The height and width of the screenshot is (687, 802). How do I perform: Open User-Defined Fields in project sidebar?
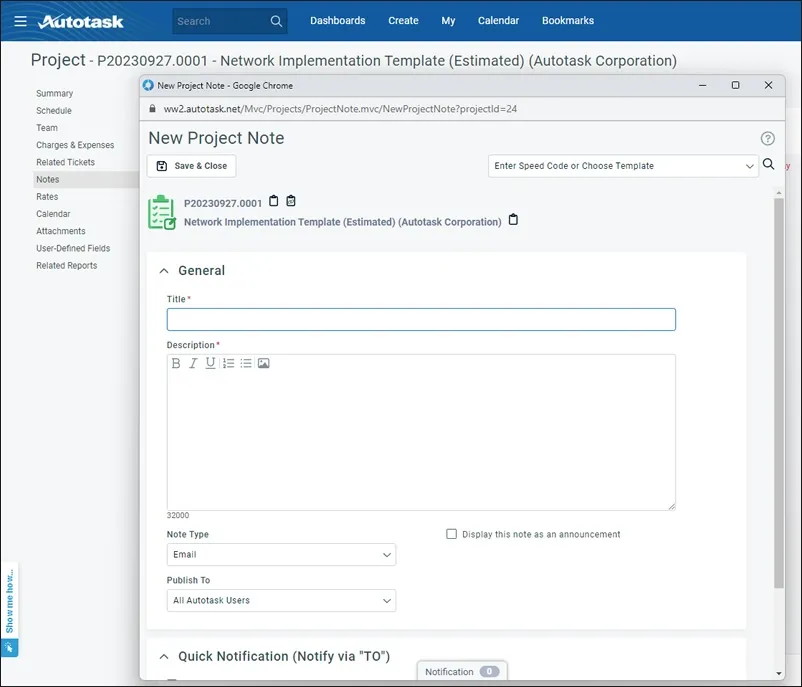(x=73, y=248)
